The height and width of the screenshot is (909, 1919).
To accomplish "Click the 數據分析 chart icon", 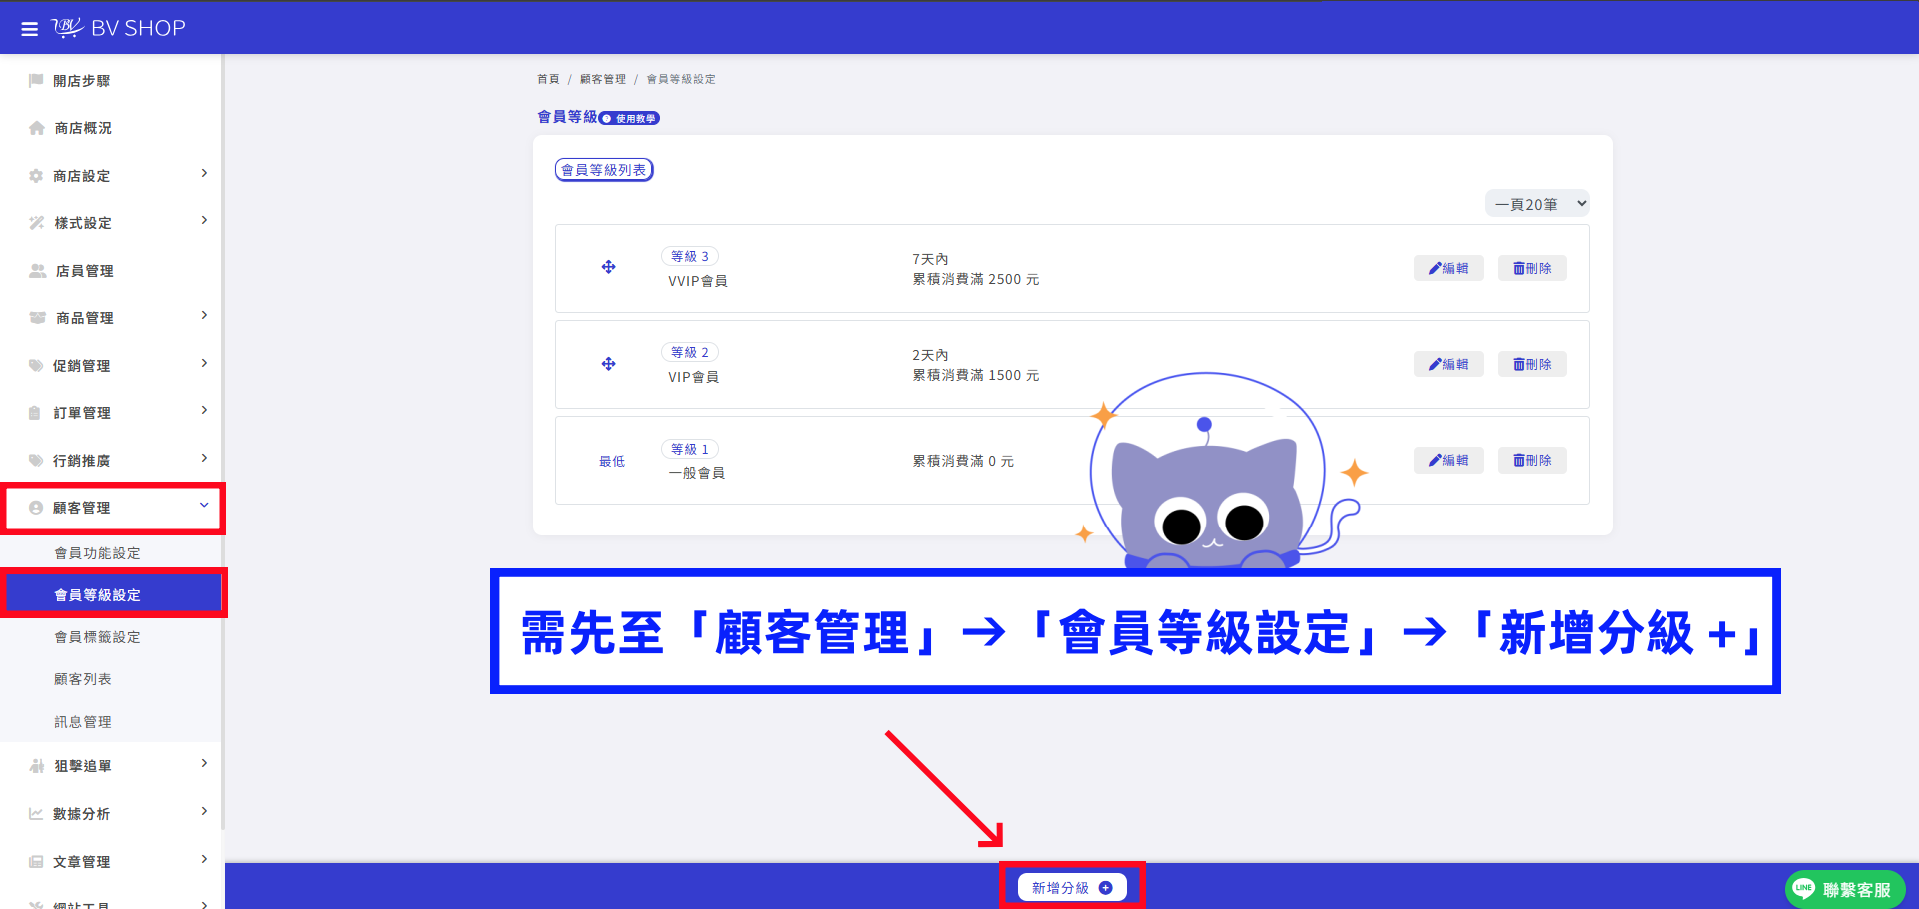I will point(36,814).
